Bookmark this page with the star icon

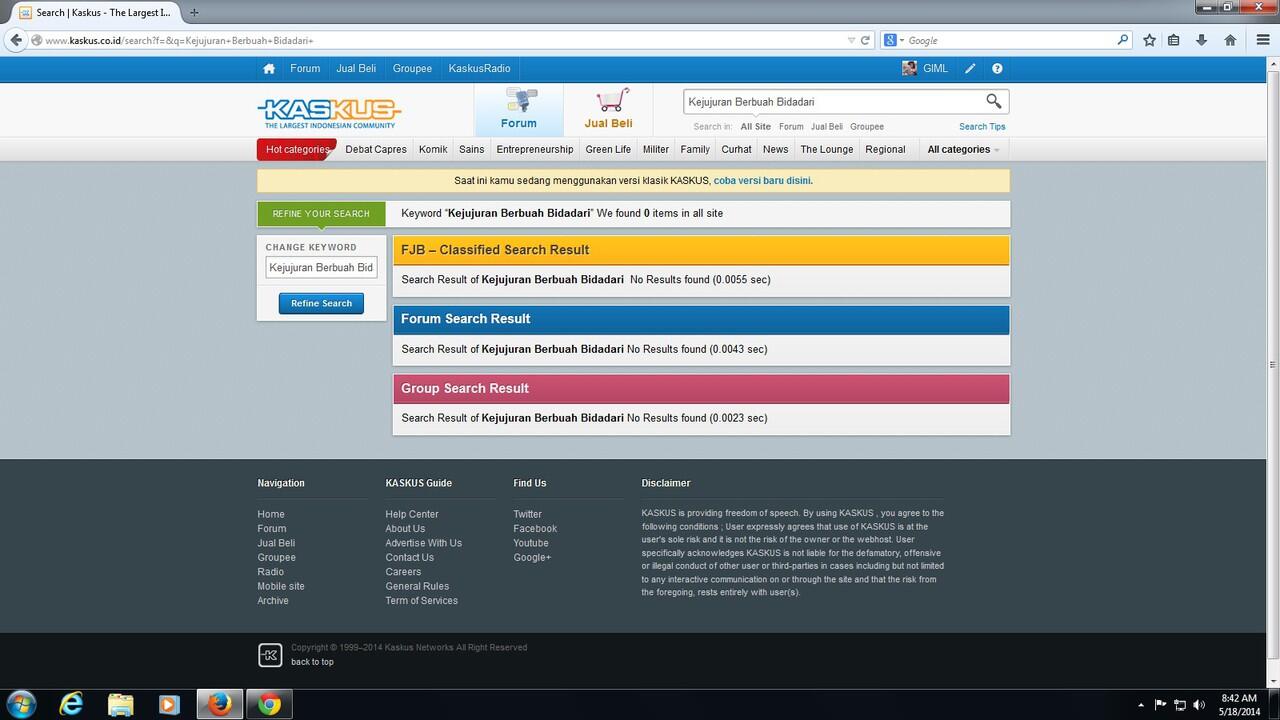click(1150, 40)
